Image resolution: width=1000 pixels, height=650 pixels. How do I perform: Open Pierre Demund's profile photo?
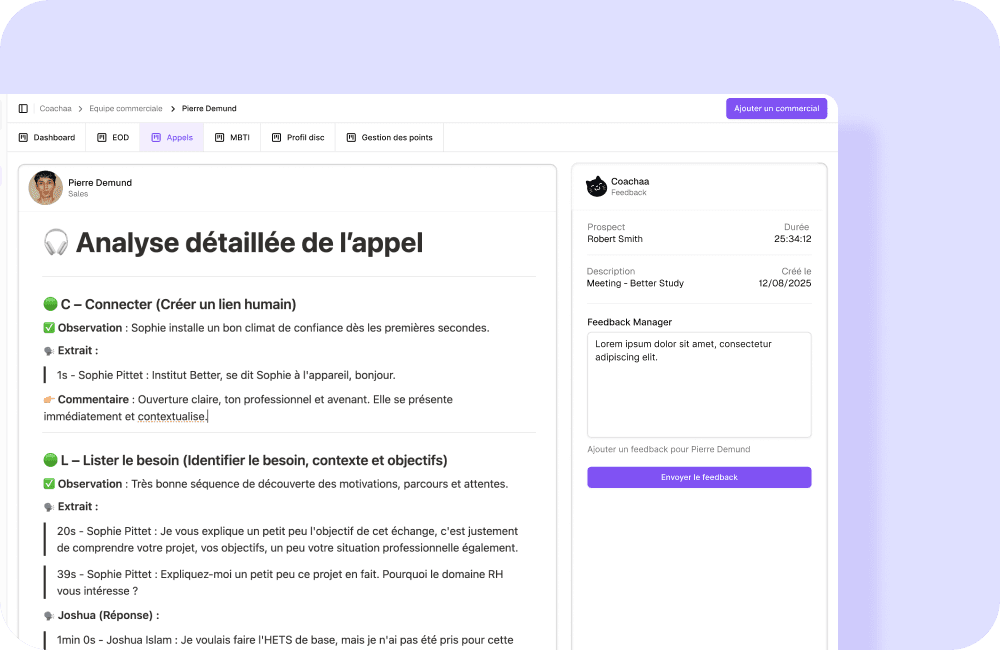click(x=46, y=187)
